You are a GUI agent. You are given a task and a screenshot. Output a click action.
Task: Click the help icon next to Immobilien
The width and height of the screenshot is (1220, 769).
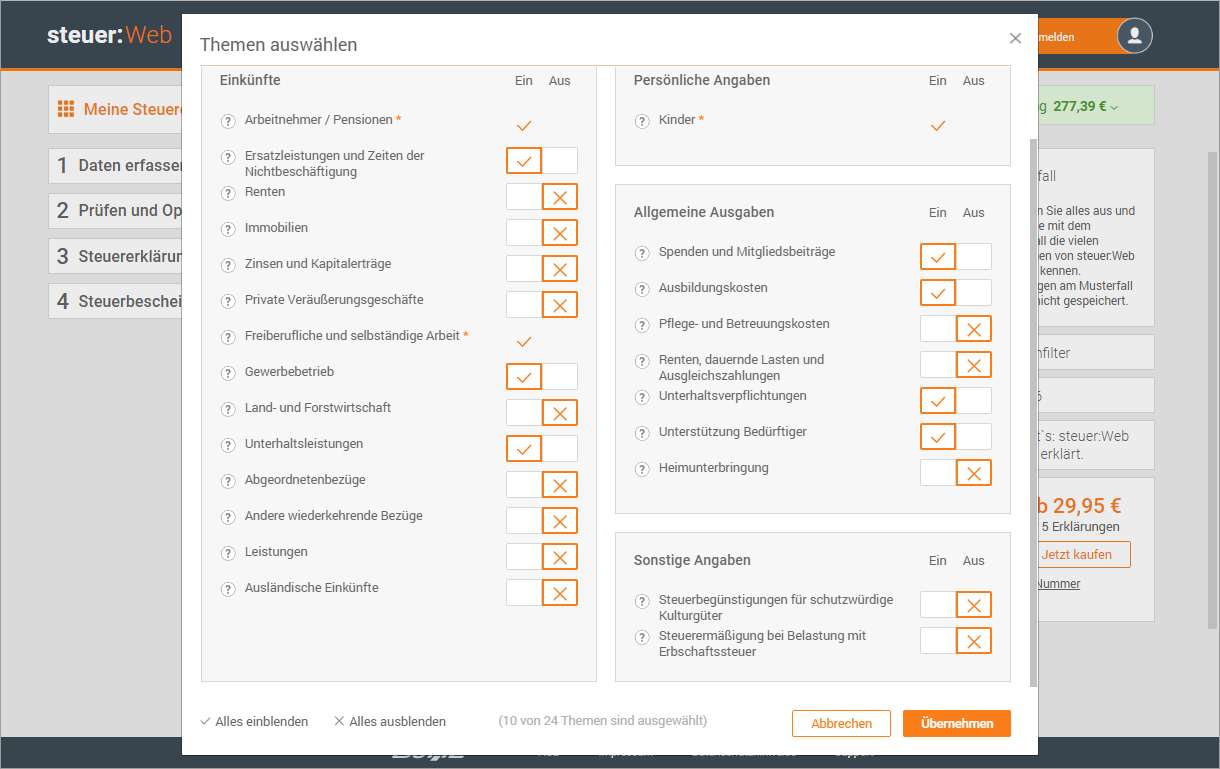[228, 228]
